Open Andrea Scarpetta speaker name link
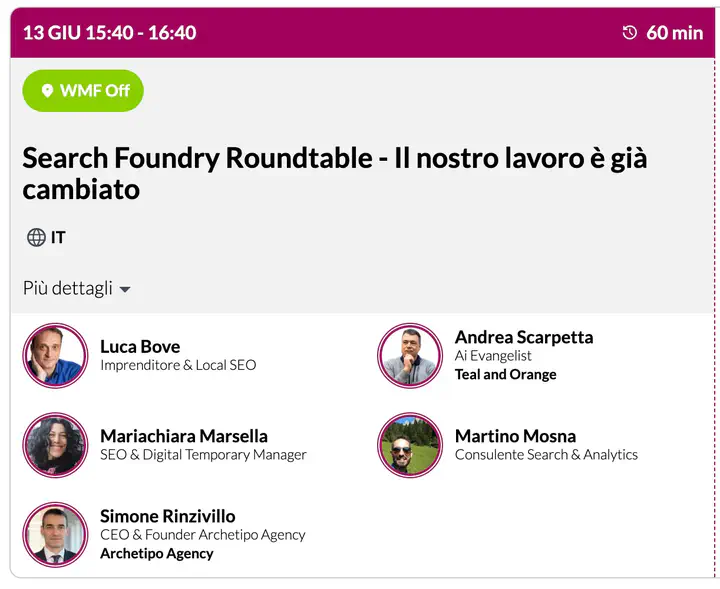720x589 pixels. 523,337
